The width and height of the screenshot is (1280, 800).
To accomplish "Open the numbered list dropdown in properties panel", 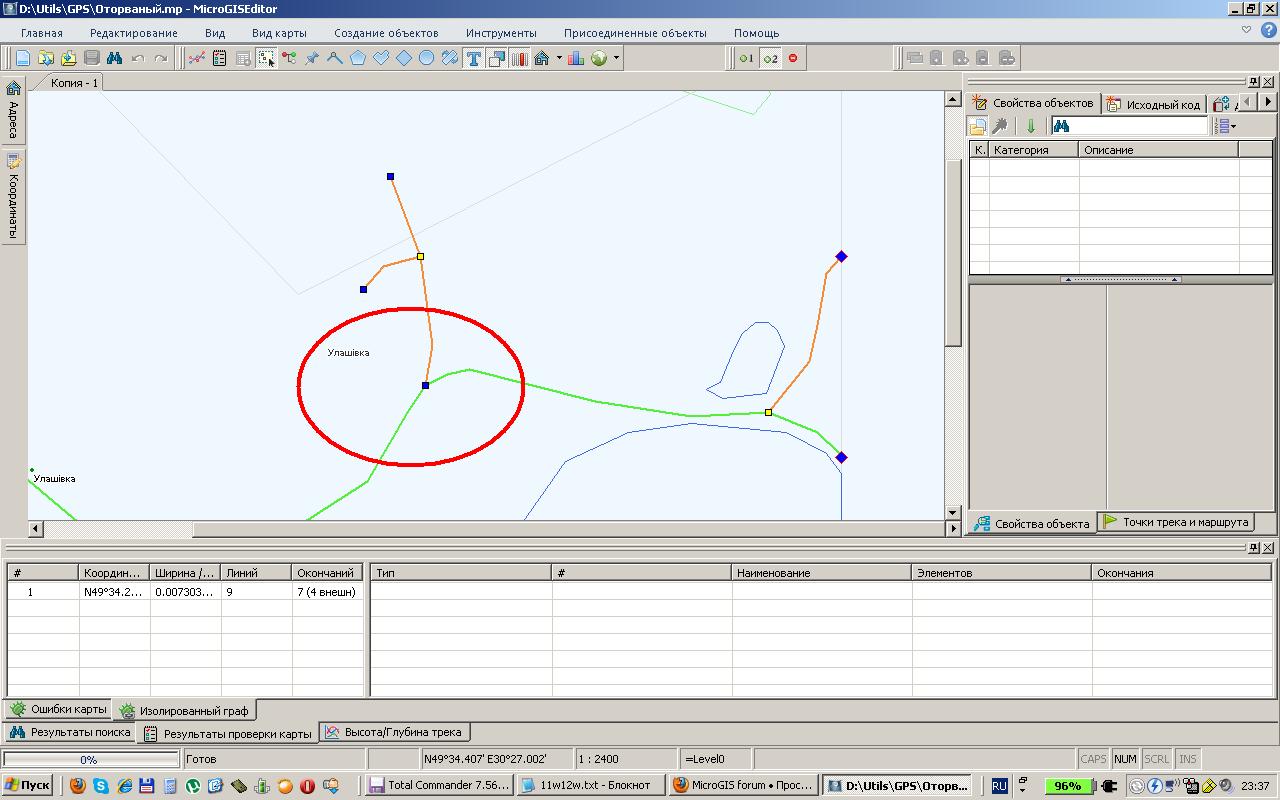I will click(1225, 126).
